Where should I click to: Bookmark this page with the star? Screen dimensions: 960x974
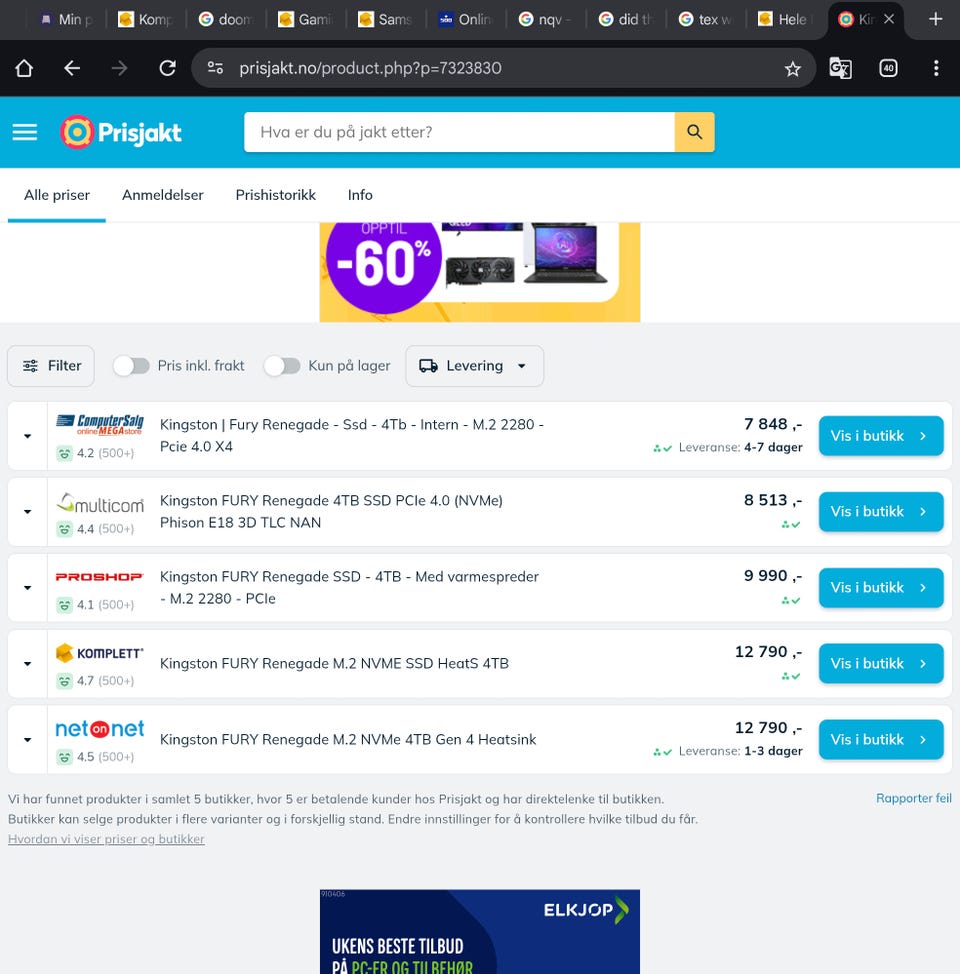click(792, 68)
